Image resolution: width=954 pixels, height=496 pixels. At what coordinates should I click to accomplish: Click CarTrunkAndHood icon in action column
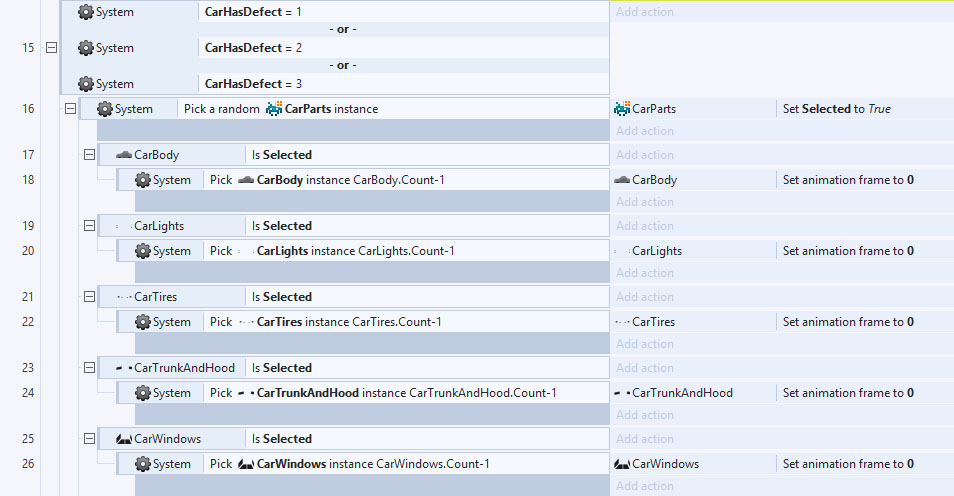click(622, 393)
